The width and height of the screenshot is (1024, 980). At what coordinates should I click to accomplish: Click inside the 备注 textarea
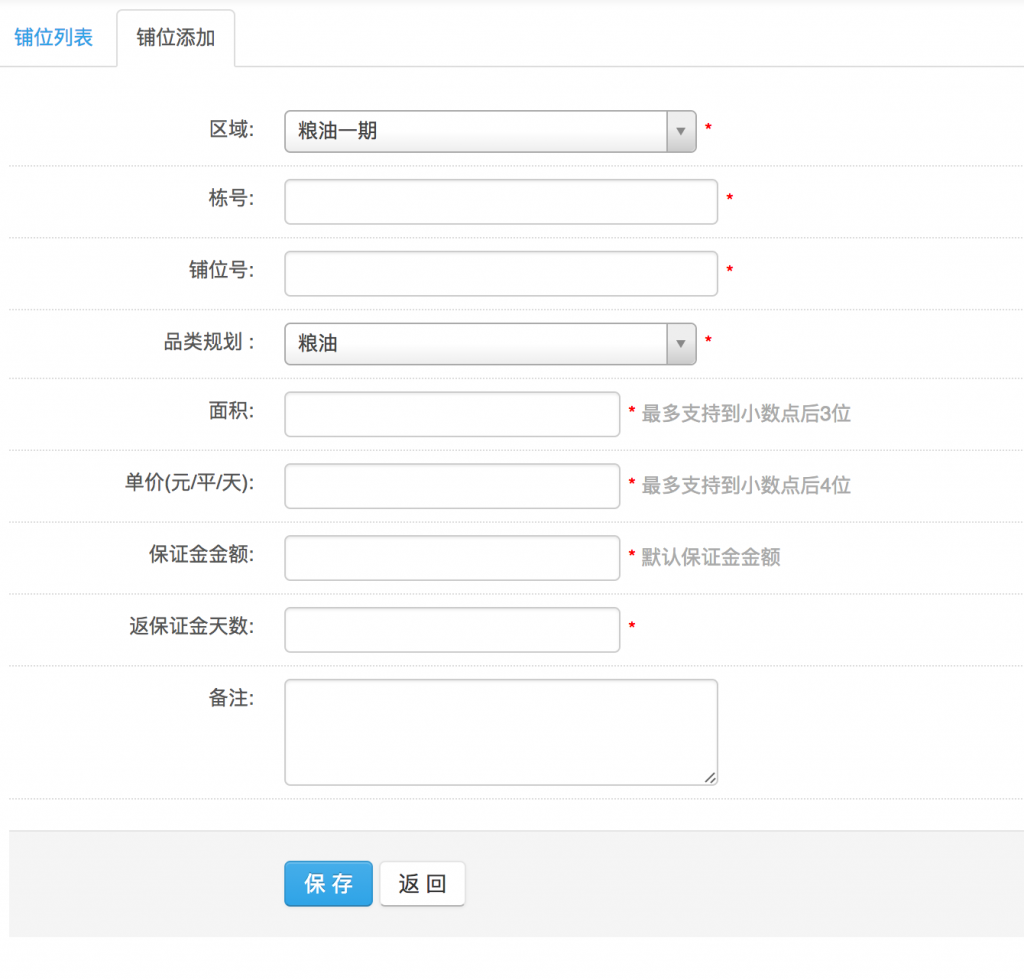click(501, 732)
